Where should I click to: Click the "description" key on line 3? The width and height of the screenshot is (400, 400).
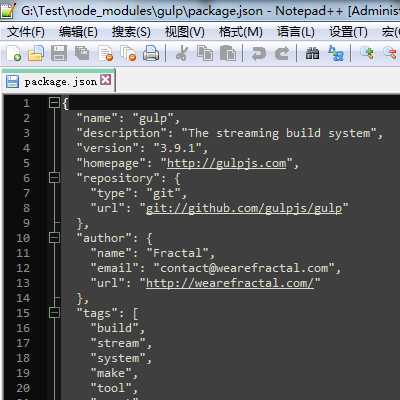tap(122, 133)
